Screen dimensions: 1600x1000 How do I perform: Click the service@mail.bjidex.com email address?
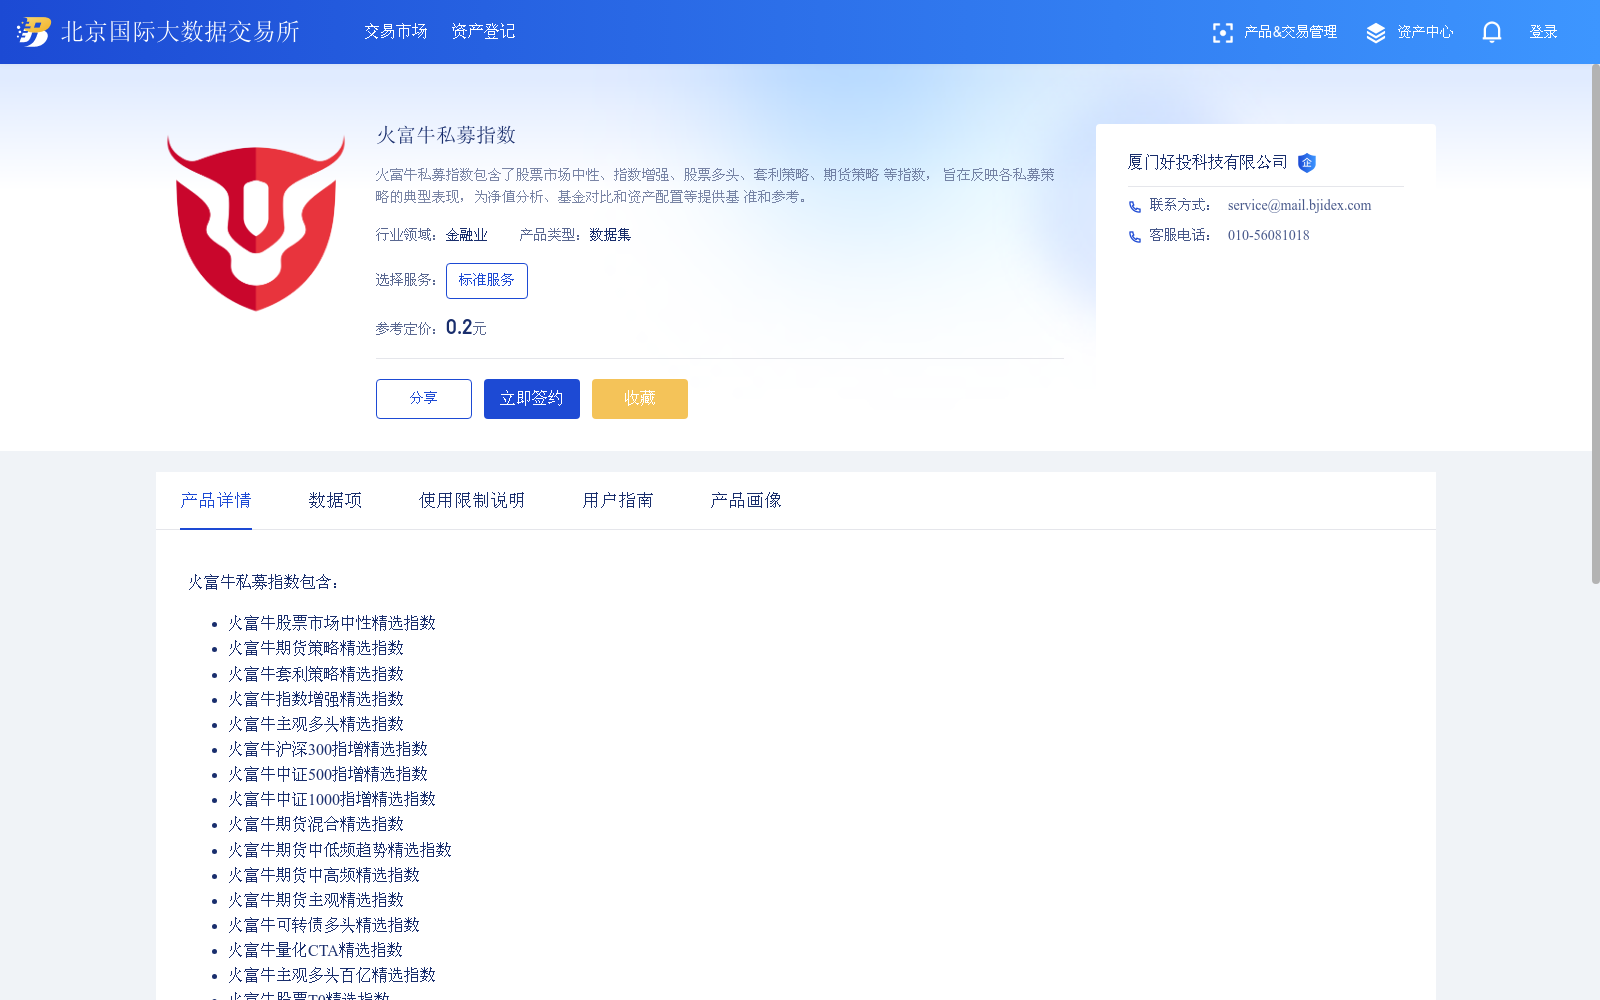point(1299,205)
